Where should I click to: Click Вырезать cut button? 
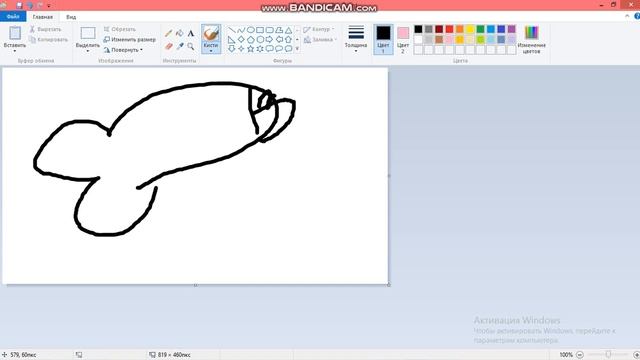tap(46, 29)
